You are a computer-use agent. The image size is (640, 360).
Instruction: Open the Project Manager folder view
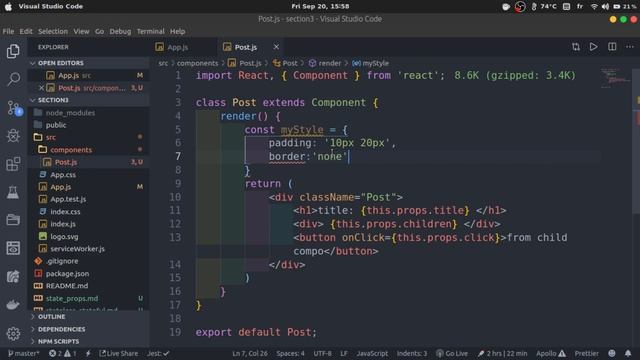pyautogui.click(x=13, y=220)
